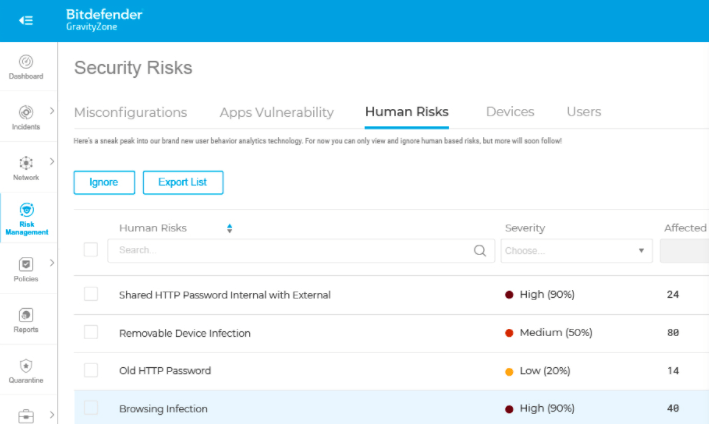Open the briefcase icon below Quarantine
Viewport: 709px width, 424px height.
pyautogui.click(x=26, y=415)
